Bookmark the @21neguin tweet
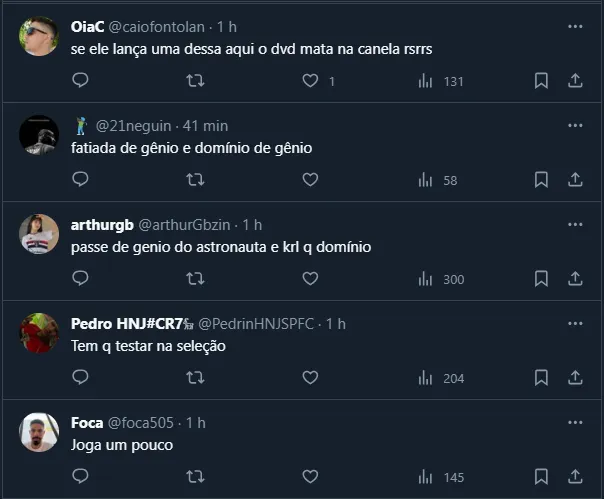The image size is (604, 499). coord(541,180)
